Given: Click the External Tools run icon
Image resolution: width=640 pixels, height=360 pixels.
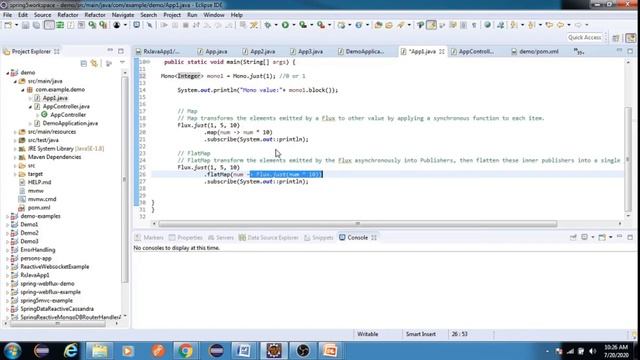Looking at the screenshot, I should 321,25.
